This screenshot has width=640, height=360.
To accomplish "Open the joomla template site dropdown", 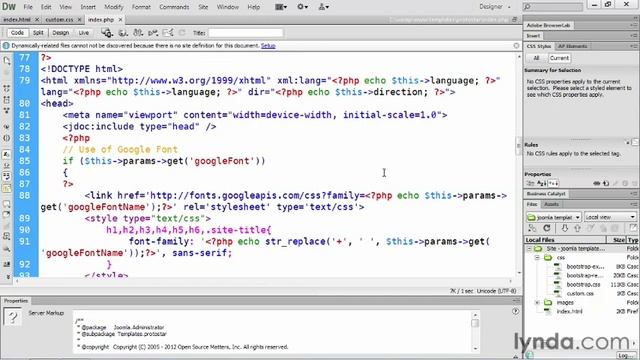I will 553,217.
